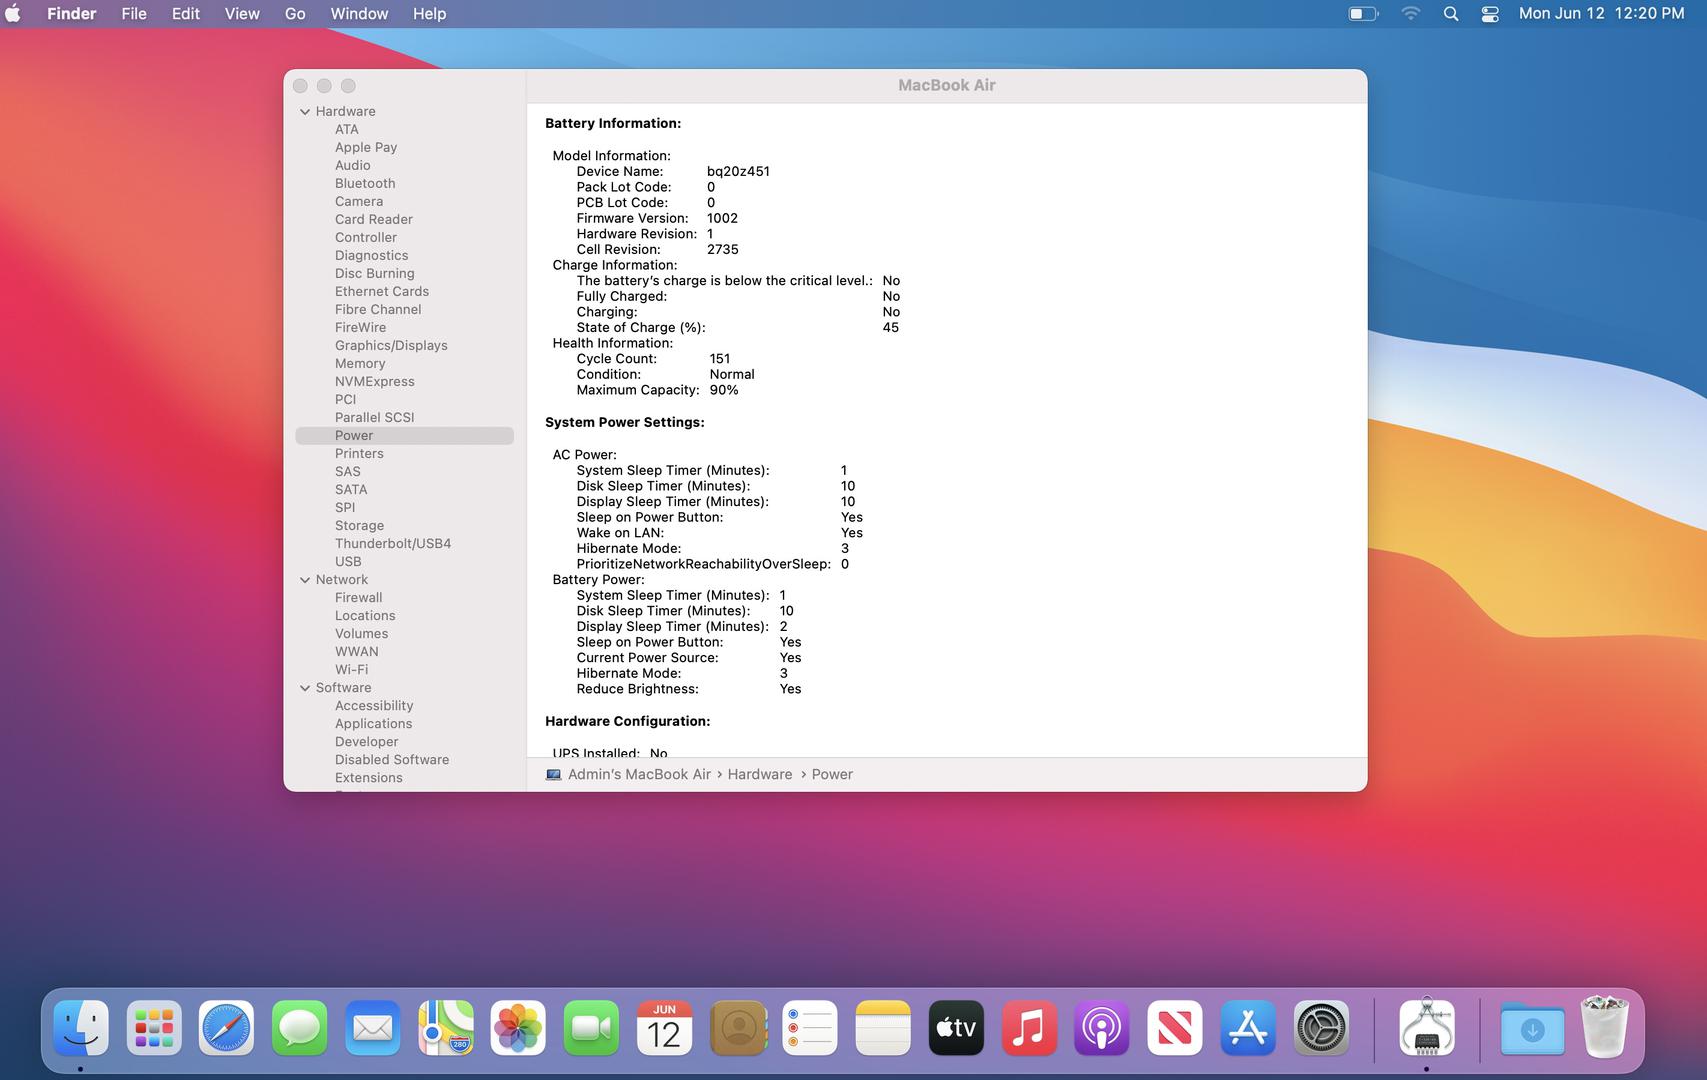
Task: Select Disabled Software in sidebar
Action: point(392,760)
